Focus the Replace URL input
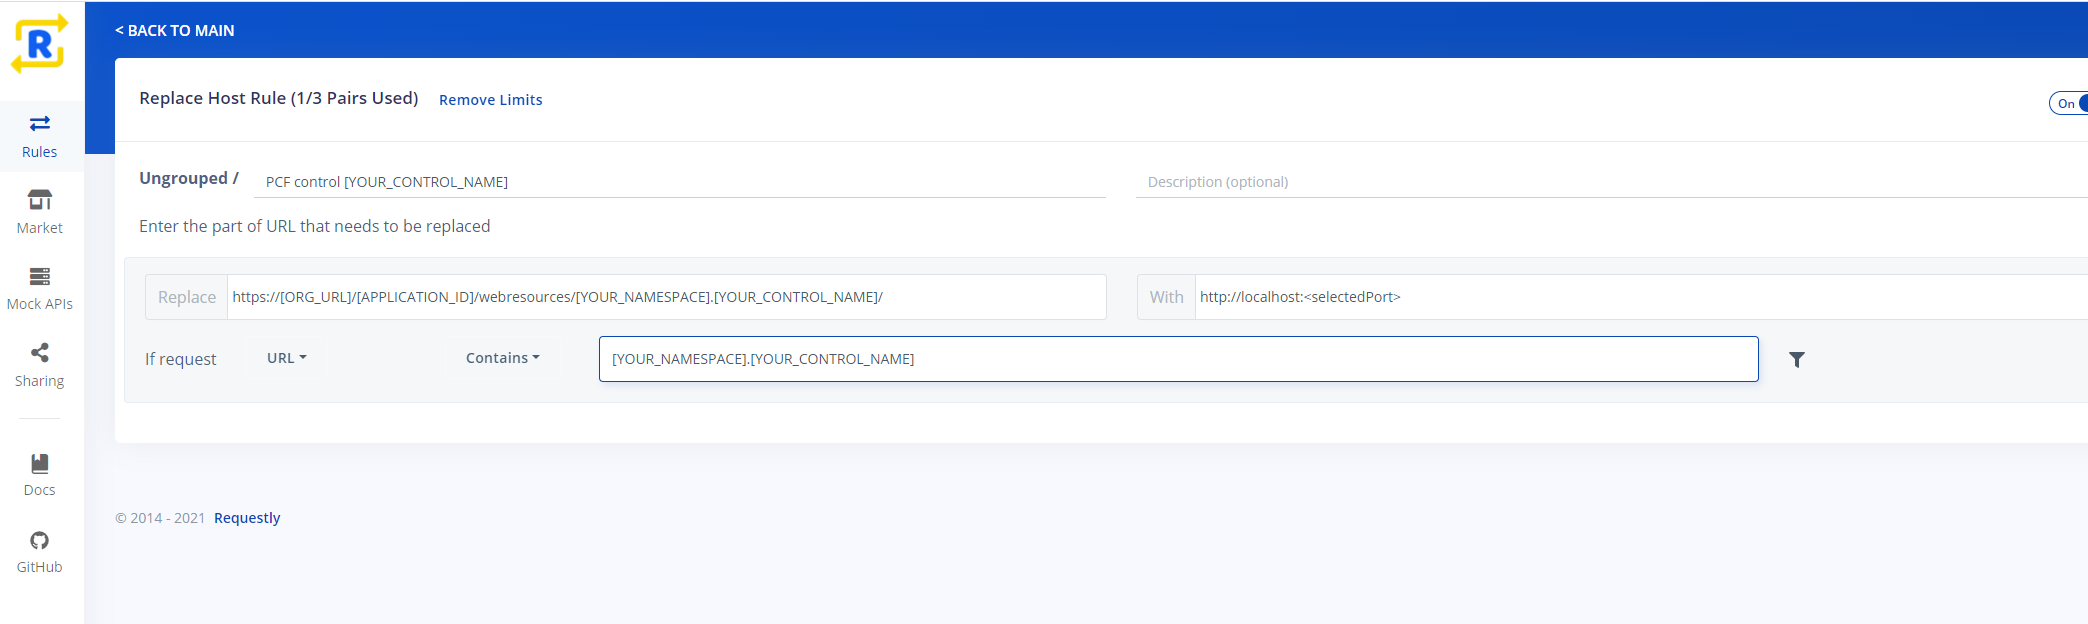The image size is (2088, 624). pos(665,297)
